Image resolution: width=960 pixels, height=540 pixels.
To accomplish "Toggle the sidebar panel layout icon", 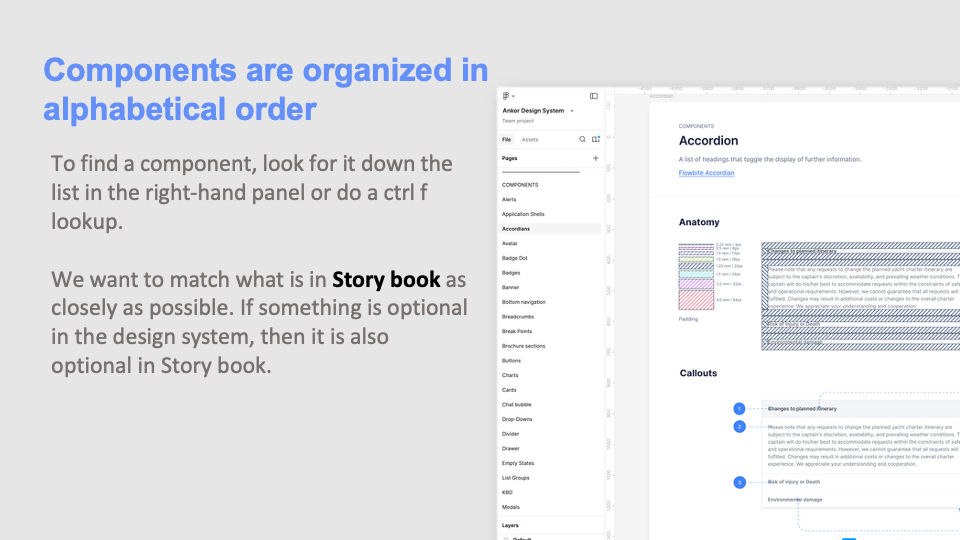I will point(593,96).
